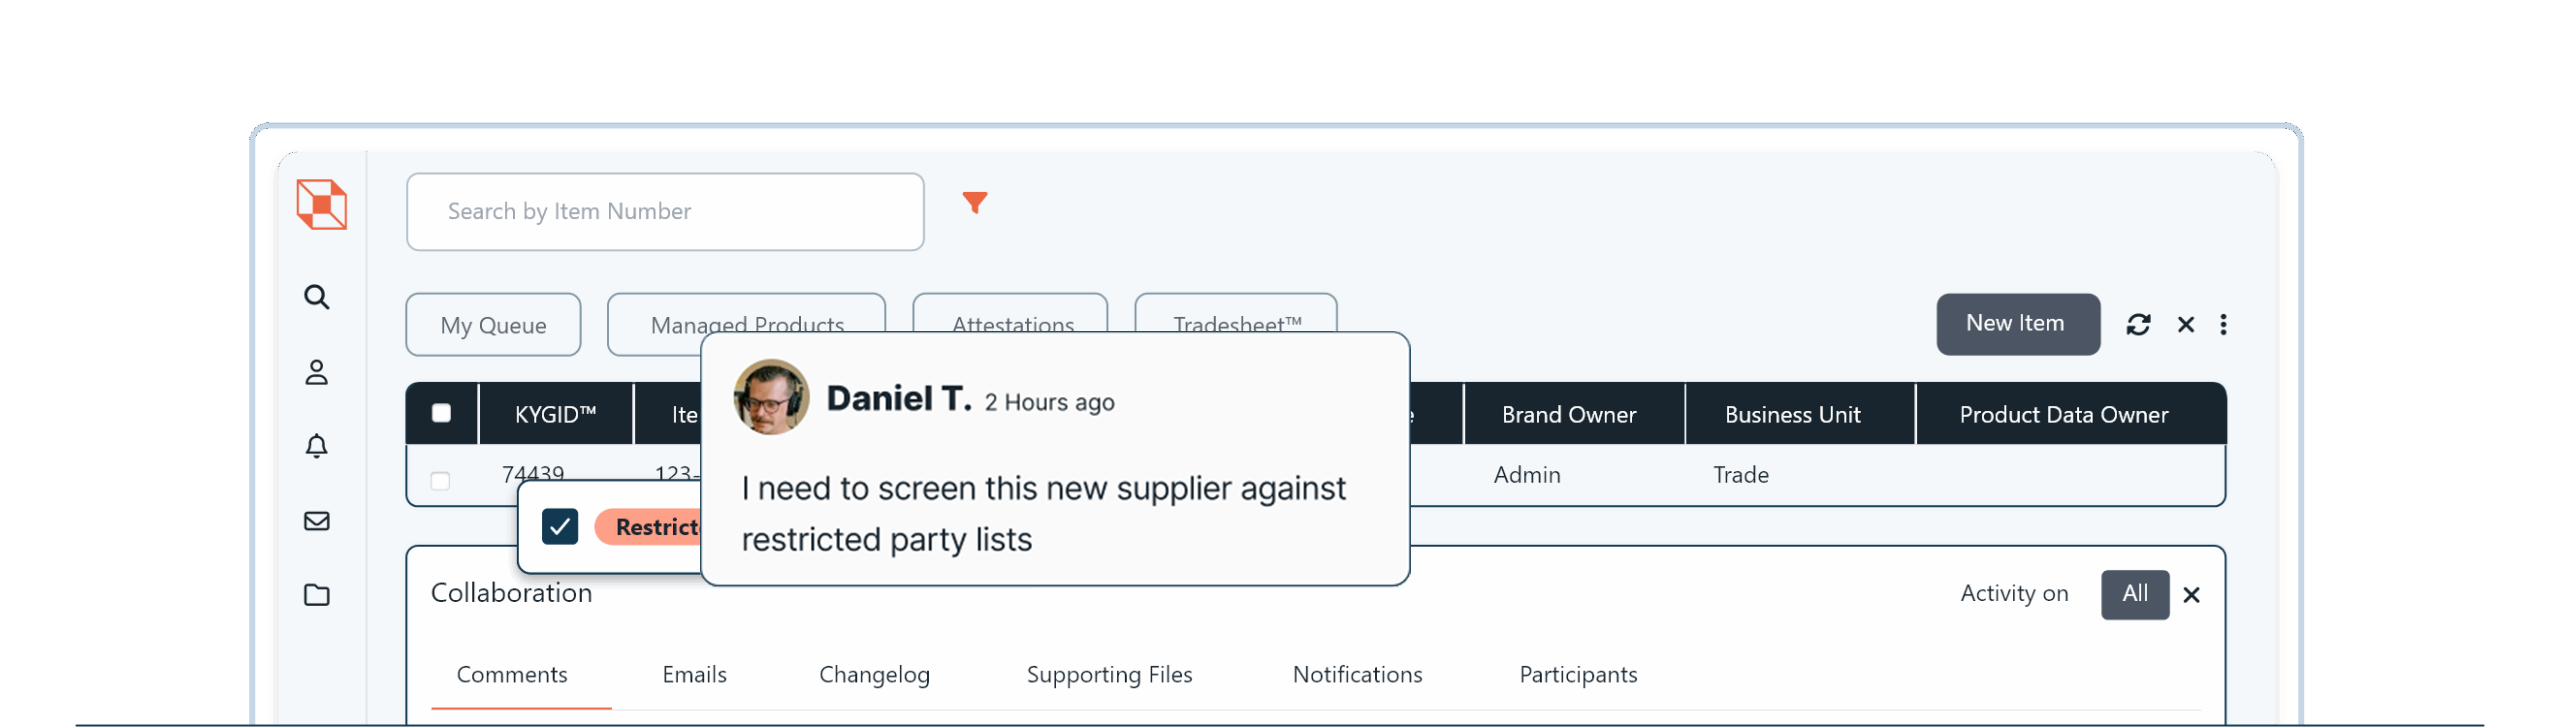
Task: Uncheck the Restricted tag checkbox
Action: click(x=559, y=526)
